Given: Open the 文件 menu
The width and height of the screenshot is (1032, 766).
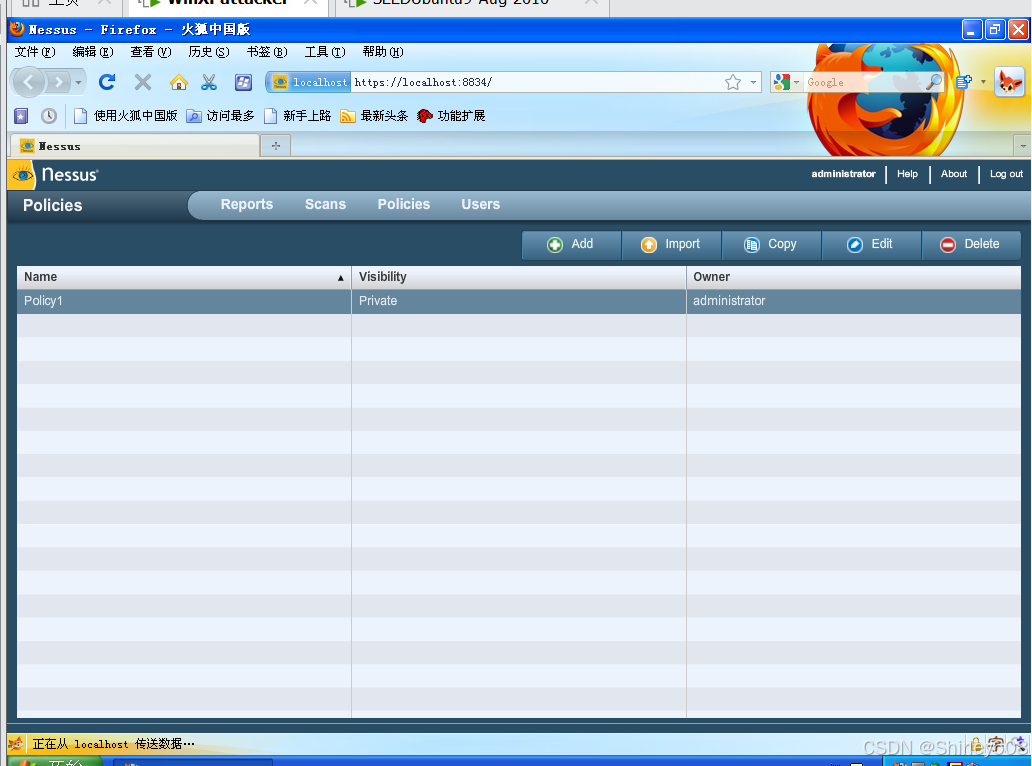Looking at the screenshot, I should point(35,52).
